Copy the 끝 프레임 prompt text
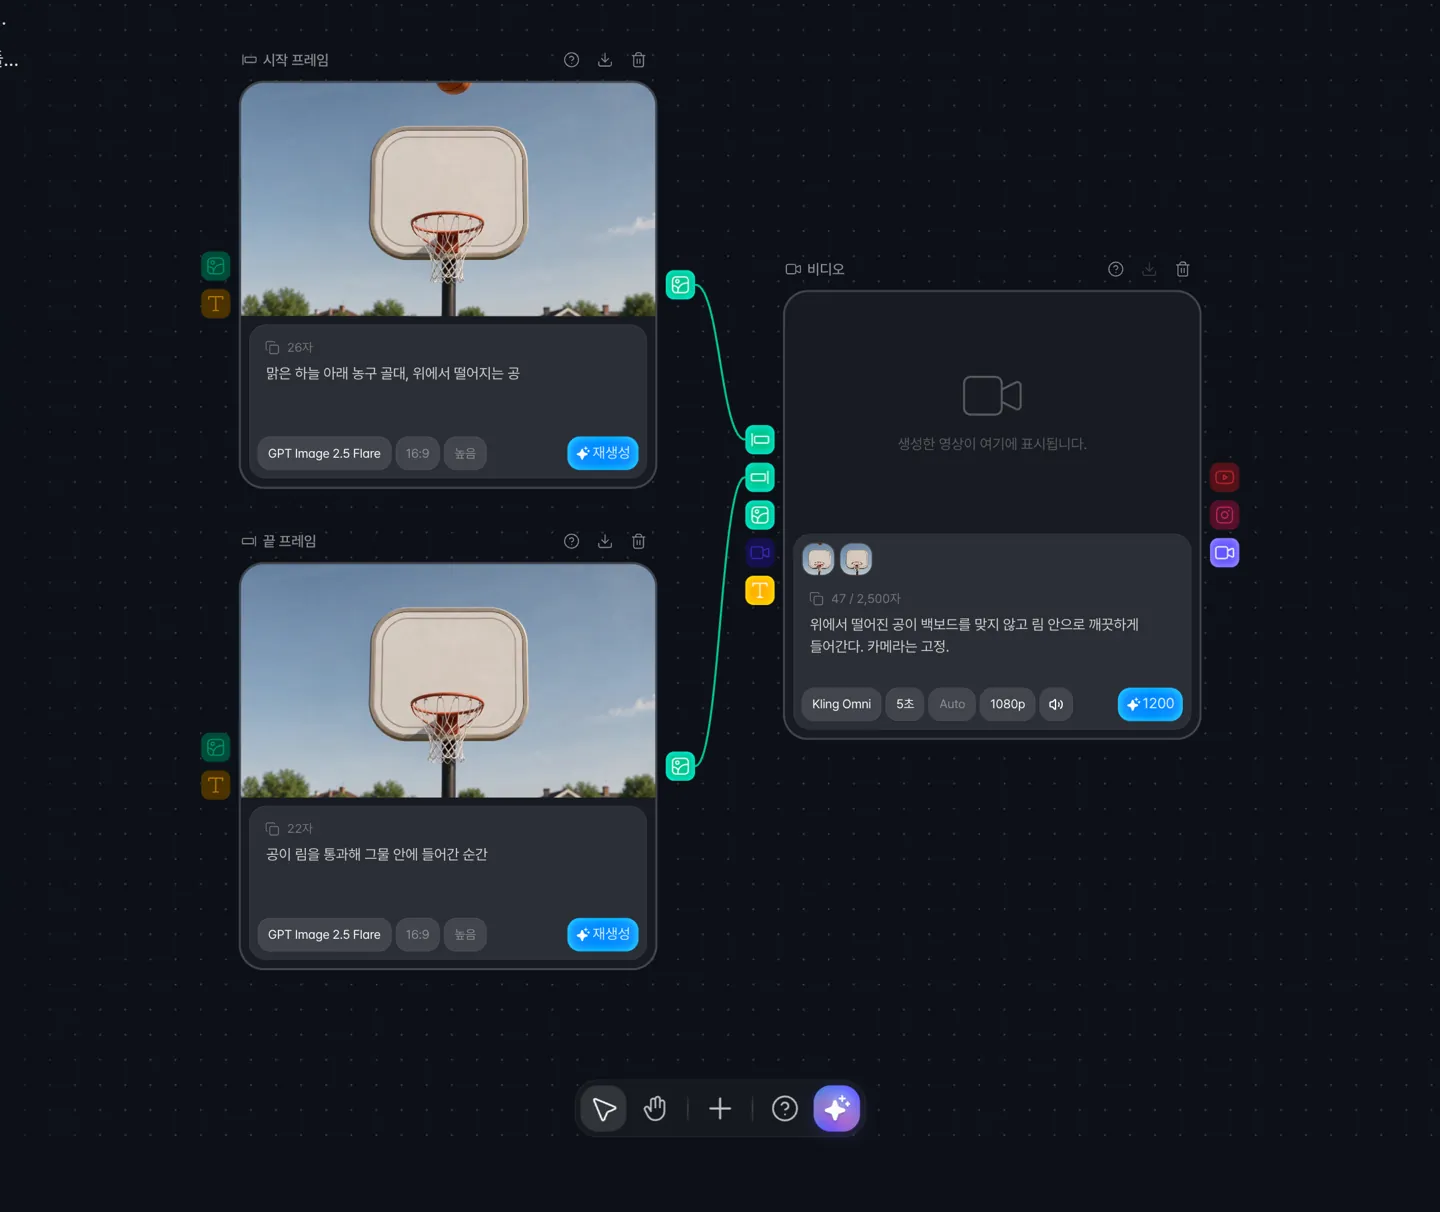This screenshot has height=1212, width=1440. [272, 829]
